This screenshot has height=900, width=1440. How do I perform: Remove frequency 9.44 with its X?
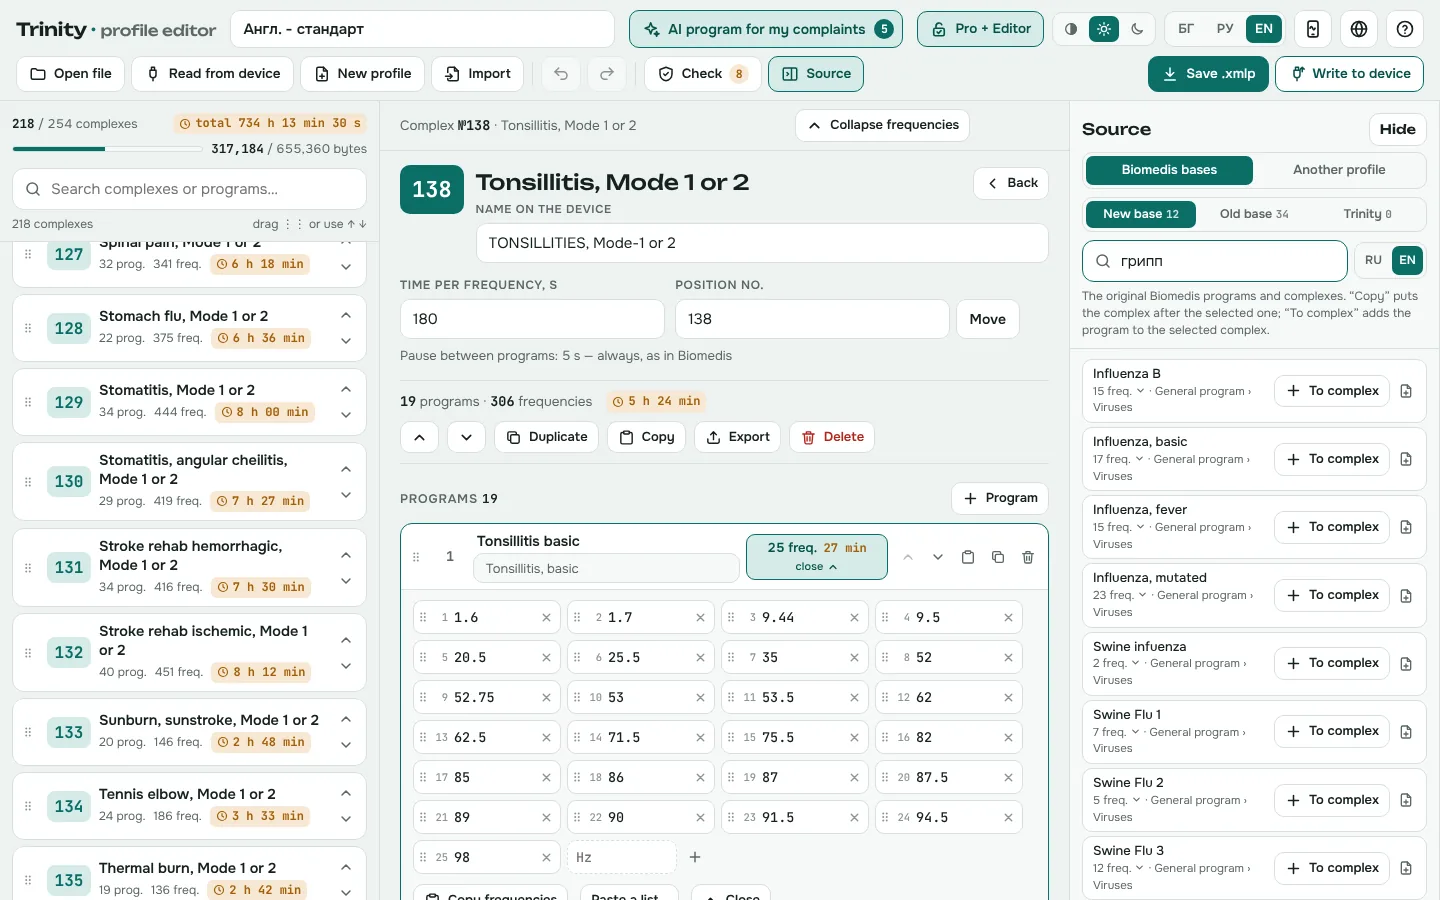click(x=854, y=618)
